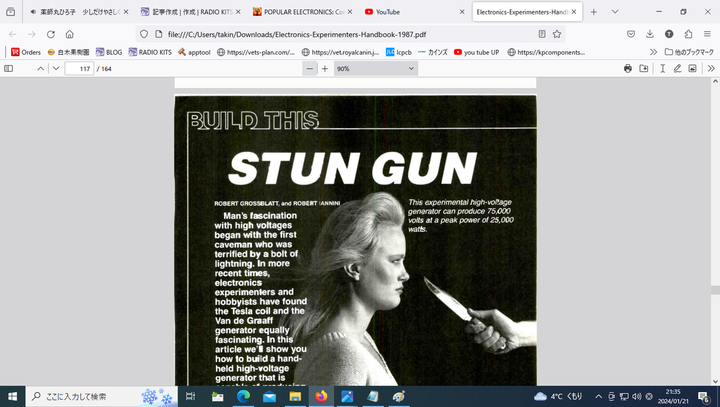Image resolution: width=720 pixels, height=407 pixels.
Task: Zoom in with the plus button
Action: tap(325, 68)
